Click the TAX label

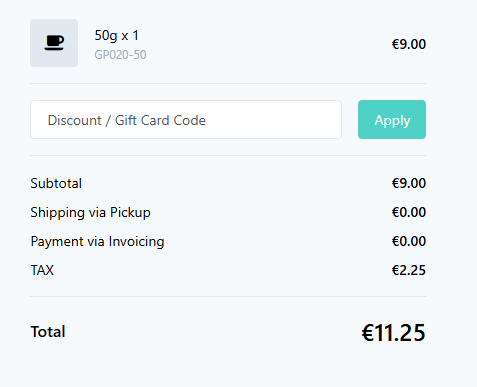point(42,270)
